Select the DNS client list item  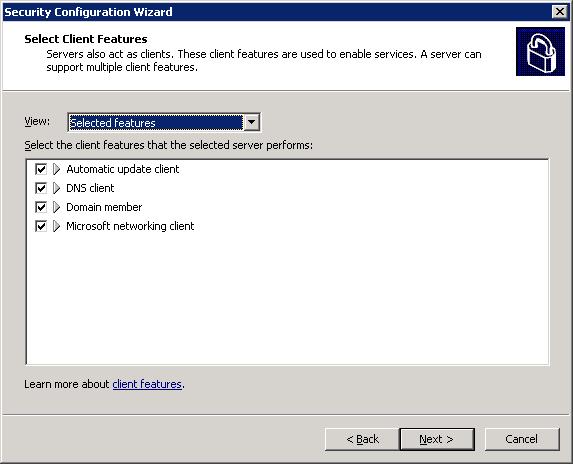click(90, 188)
